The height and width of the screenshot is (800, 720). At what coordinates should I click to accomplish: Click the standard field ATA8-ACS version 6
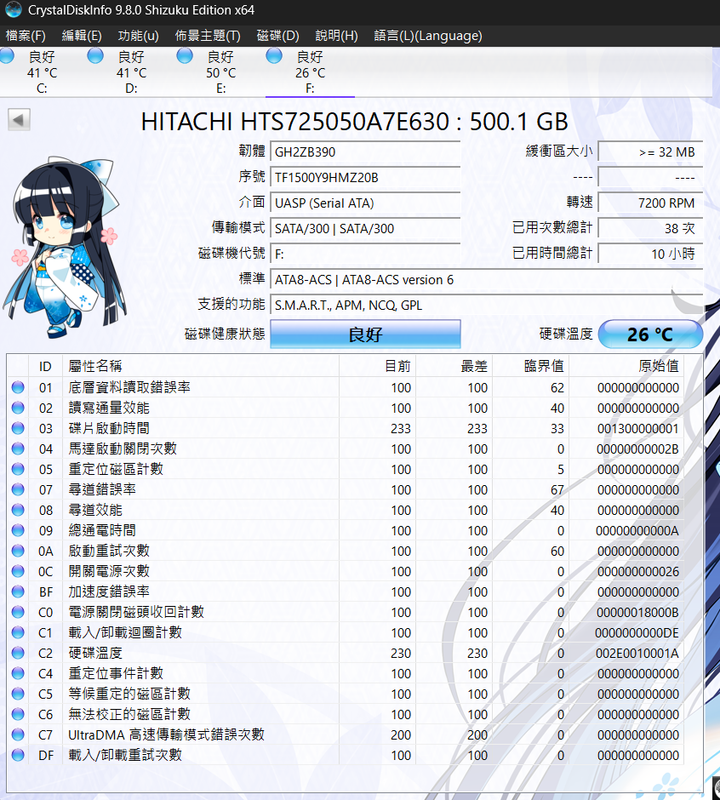(x=486, y=280)
